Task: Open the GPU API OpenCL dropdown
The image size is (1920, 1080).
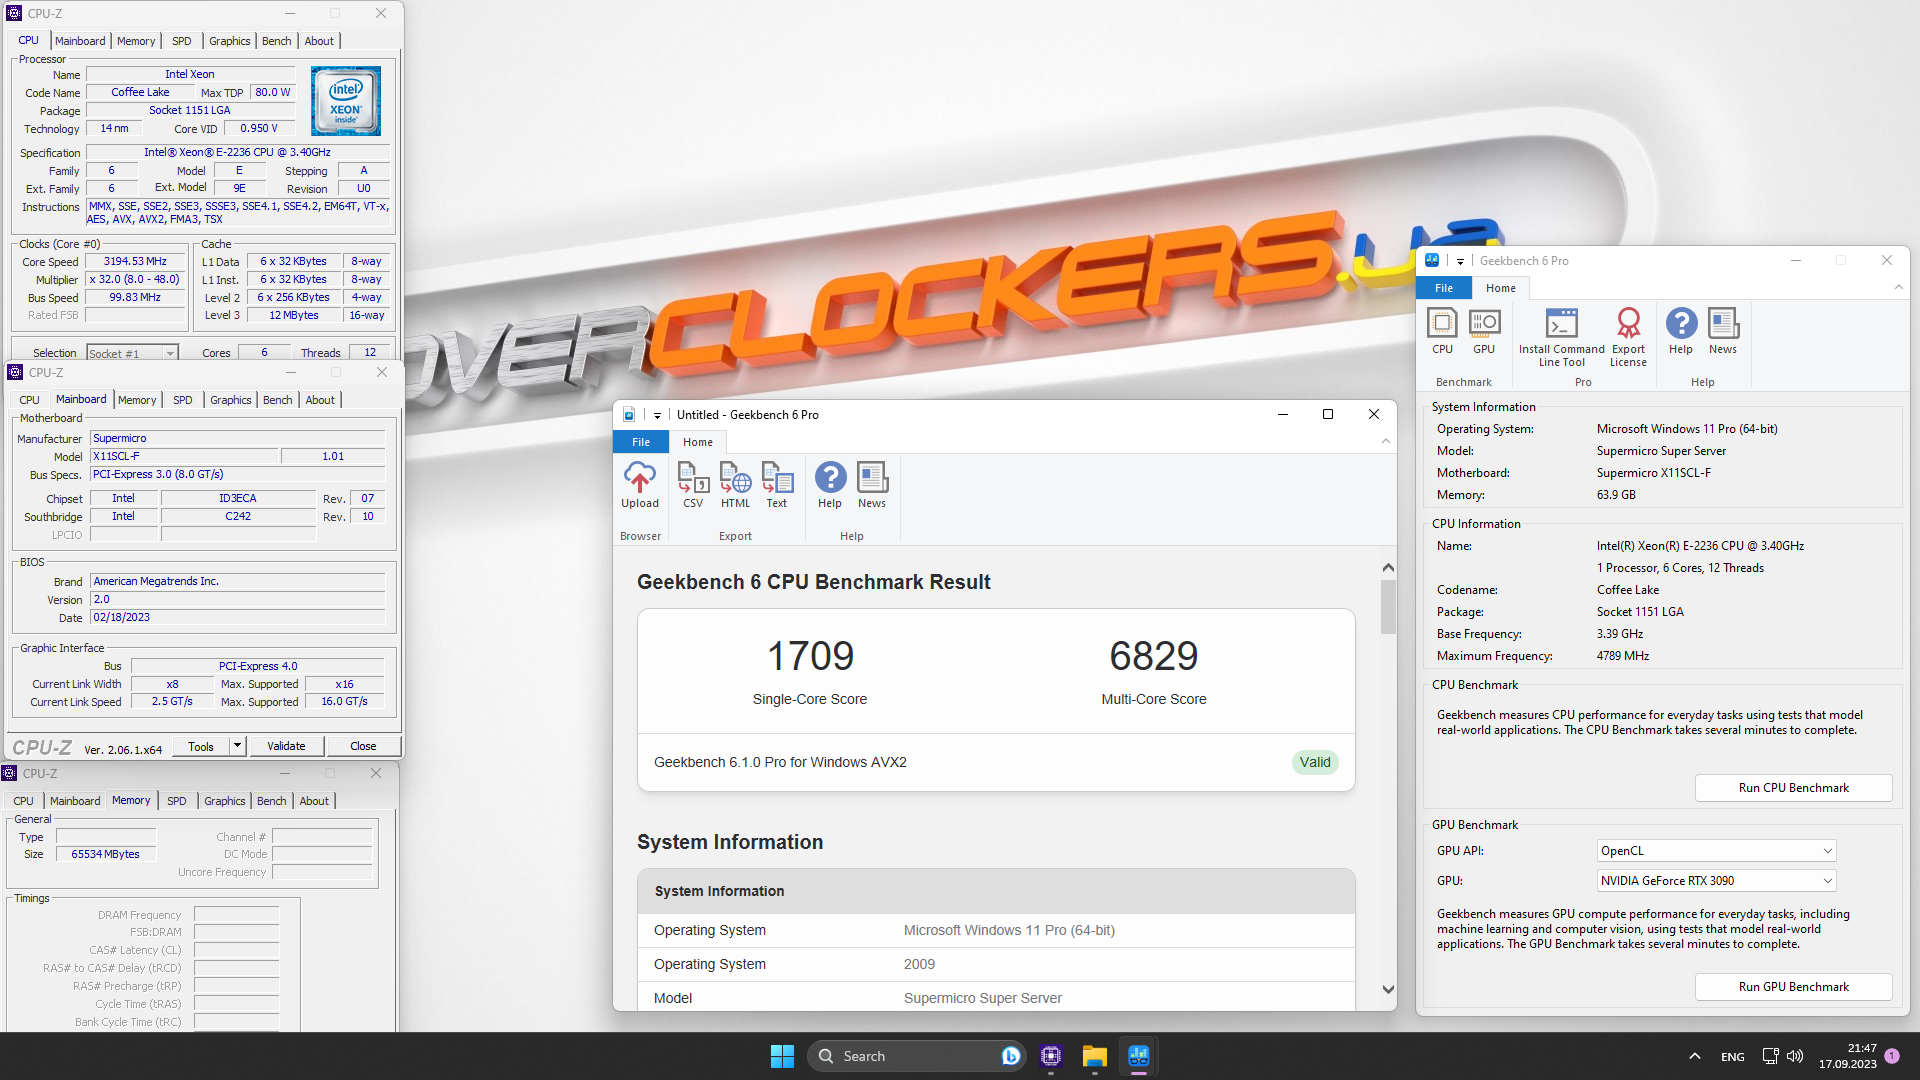Action: 1716,851
